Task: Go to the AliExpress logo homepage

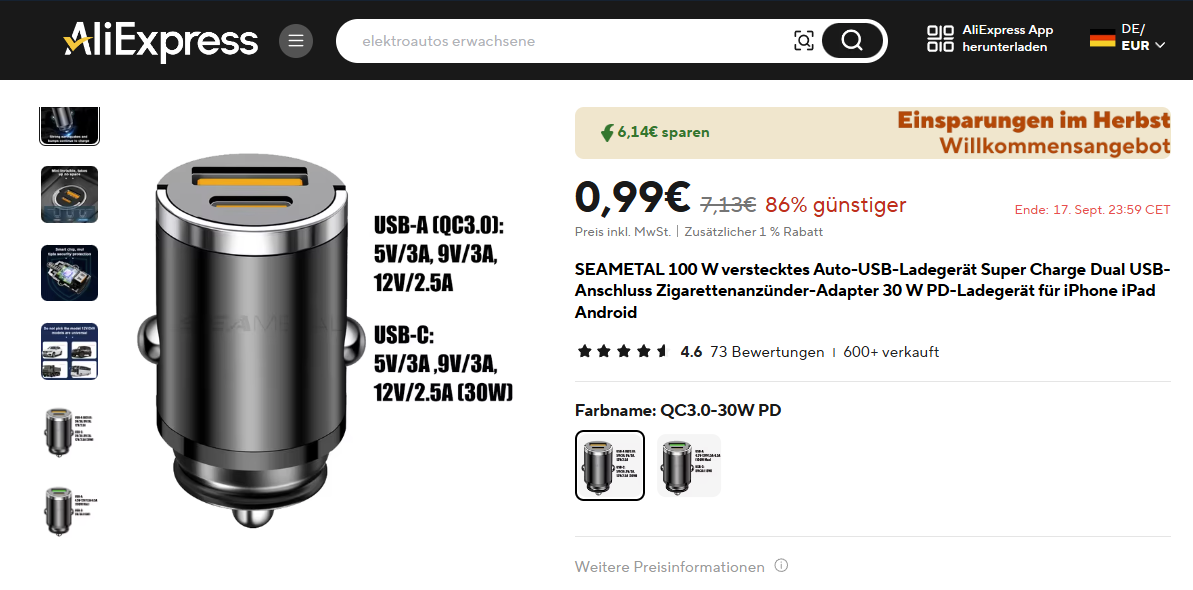Action: point(161,40)
